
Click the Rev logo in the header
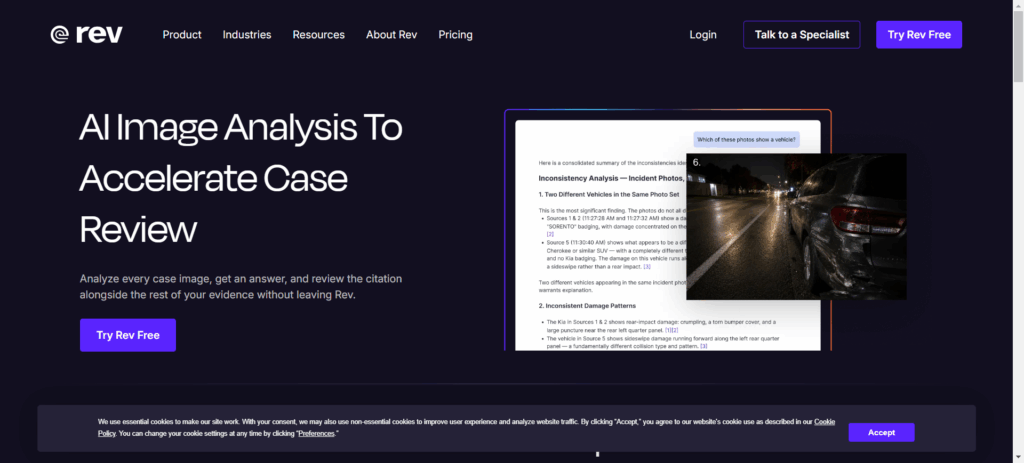[86, 35]
